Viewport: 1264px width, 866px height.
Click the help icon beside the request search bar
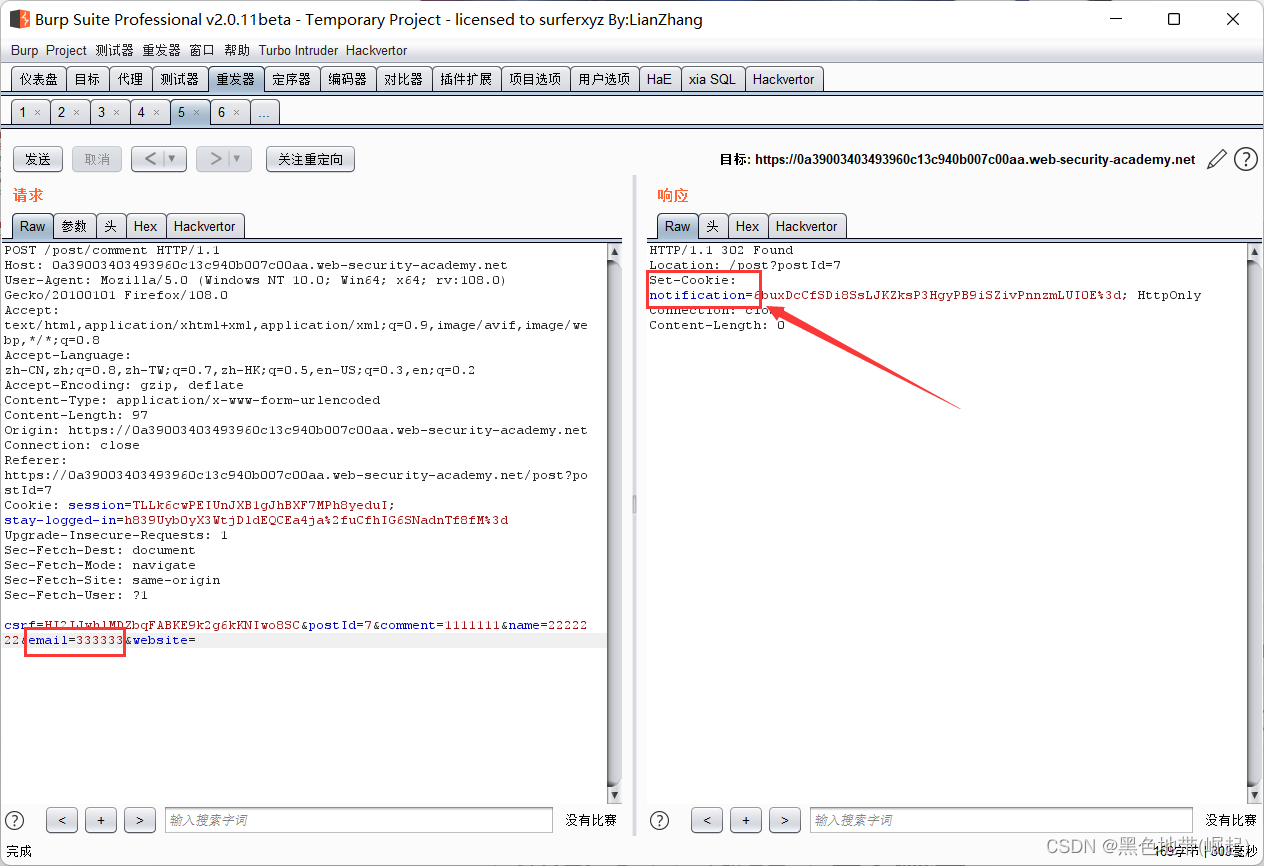[15, 820]
